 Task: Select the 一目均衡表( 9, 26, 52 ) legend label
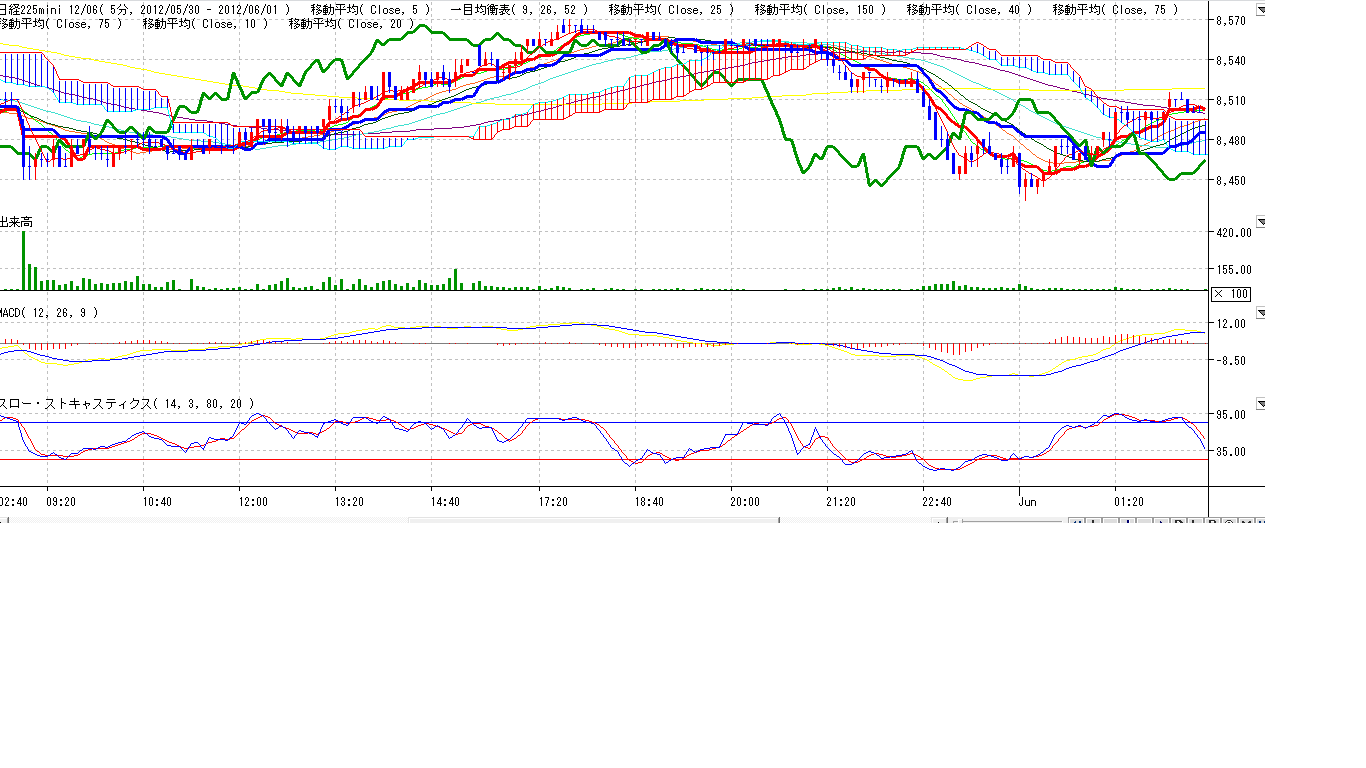click(518, 10)
